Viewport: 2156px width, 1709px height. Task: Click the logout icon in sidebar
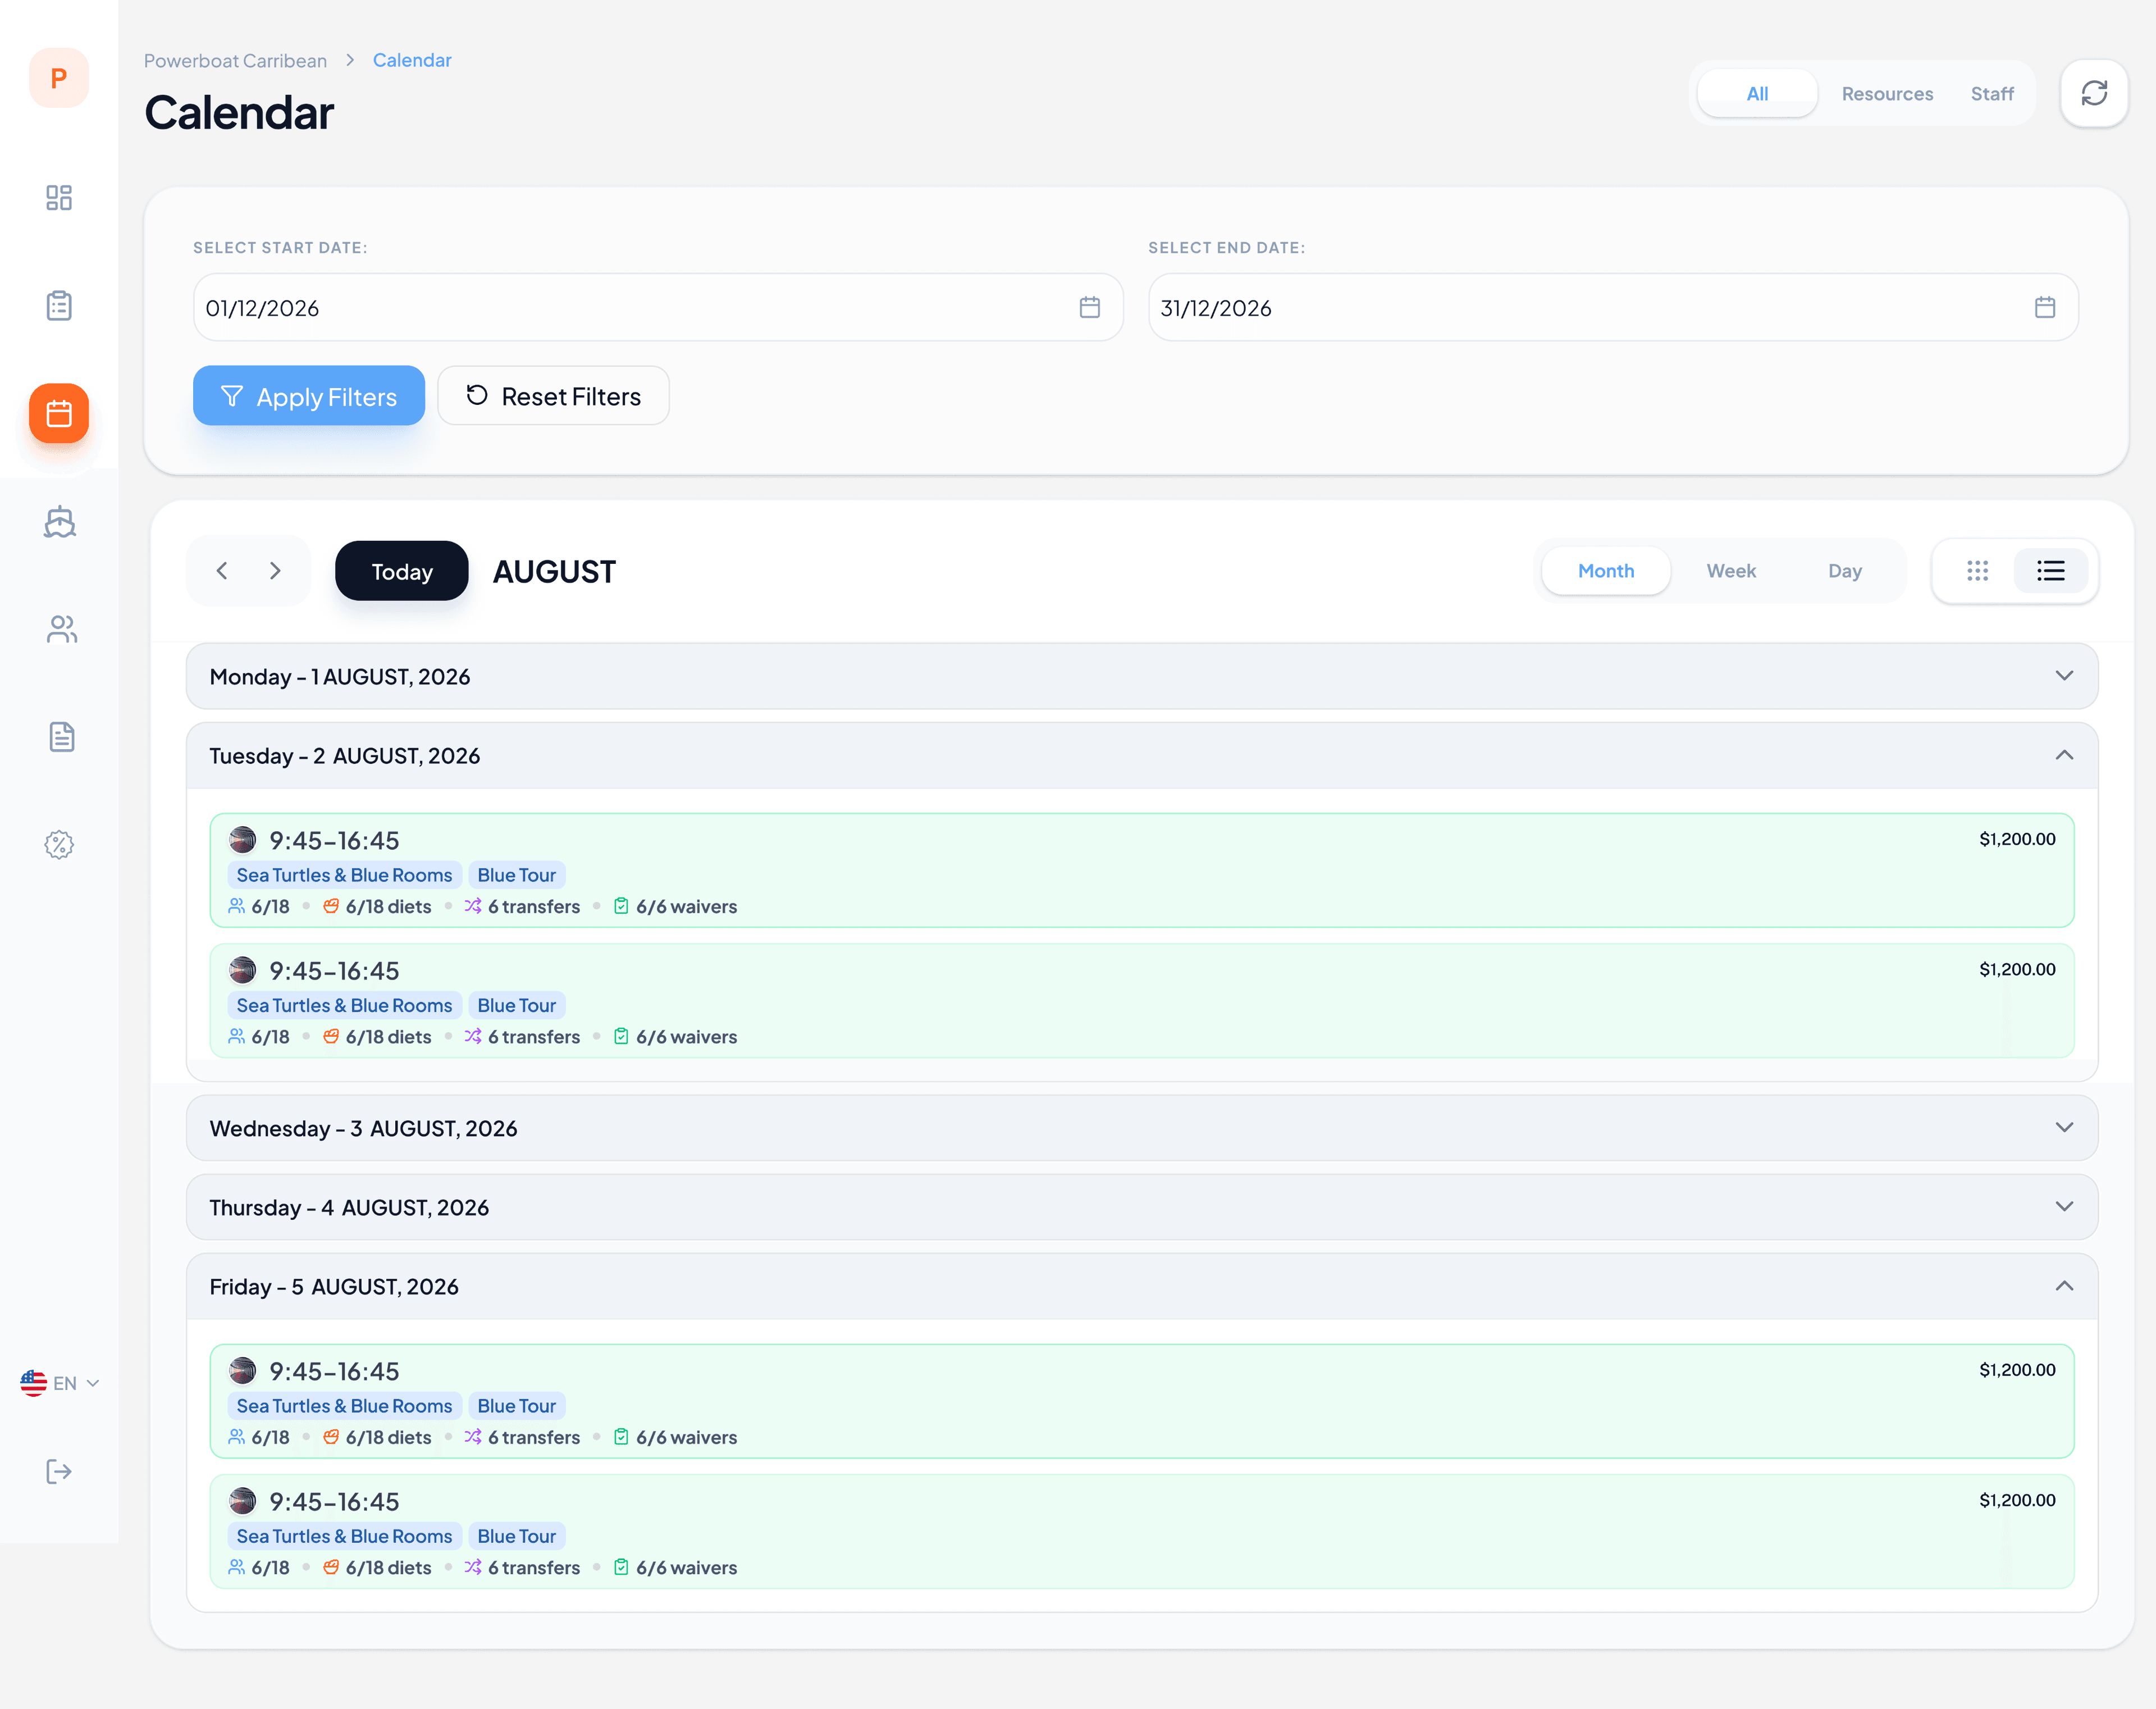click(x=59, y=1471)
